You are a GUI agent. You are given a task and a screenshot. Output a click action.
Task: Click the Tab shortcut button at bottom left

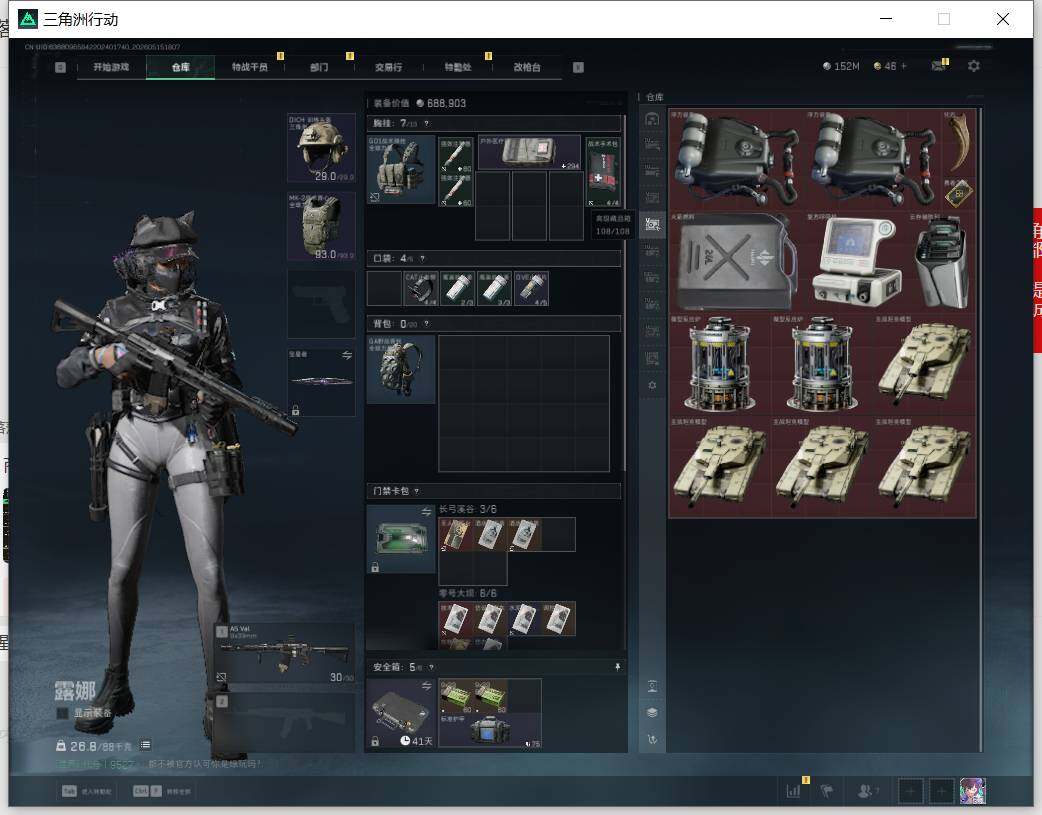coord(86,791)
